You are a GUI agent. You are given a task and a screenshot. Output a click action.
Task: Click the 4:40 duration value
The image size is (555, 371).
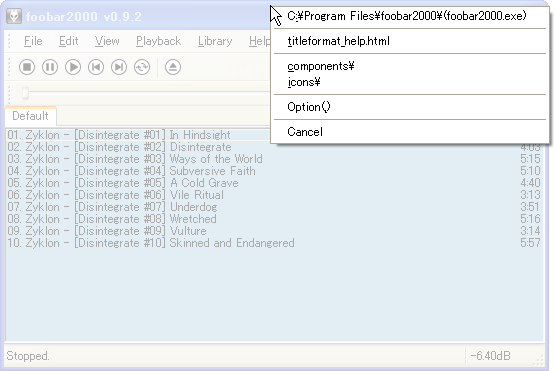tap(530, 183)
